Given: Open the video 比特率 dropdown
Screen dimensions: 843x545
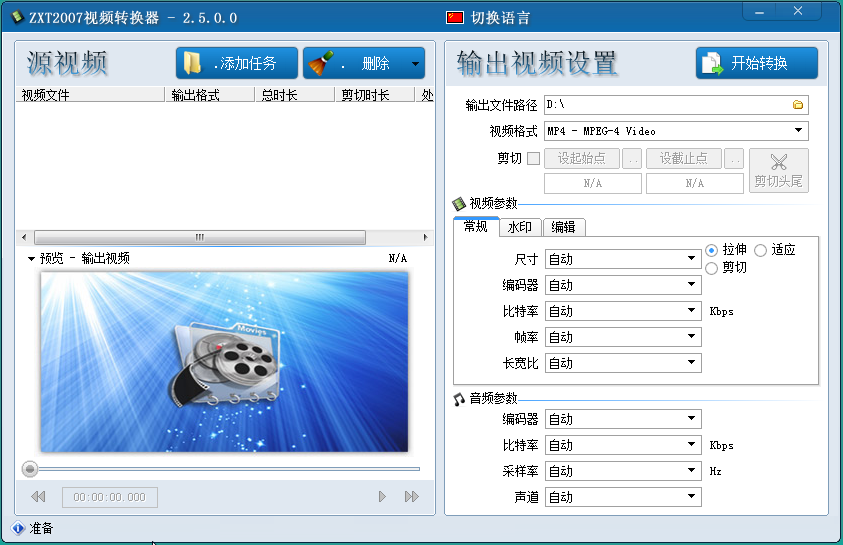Looking at the screenshot, I should click(623, 311).
